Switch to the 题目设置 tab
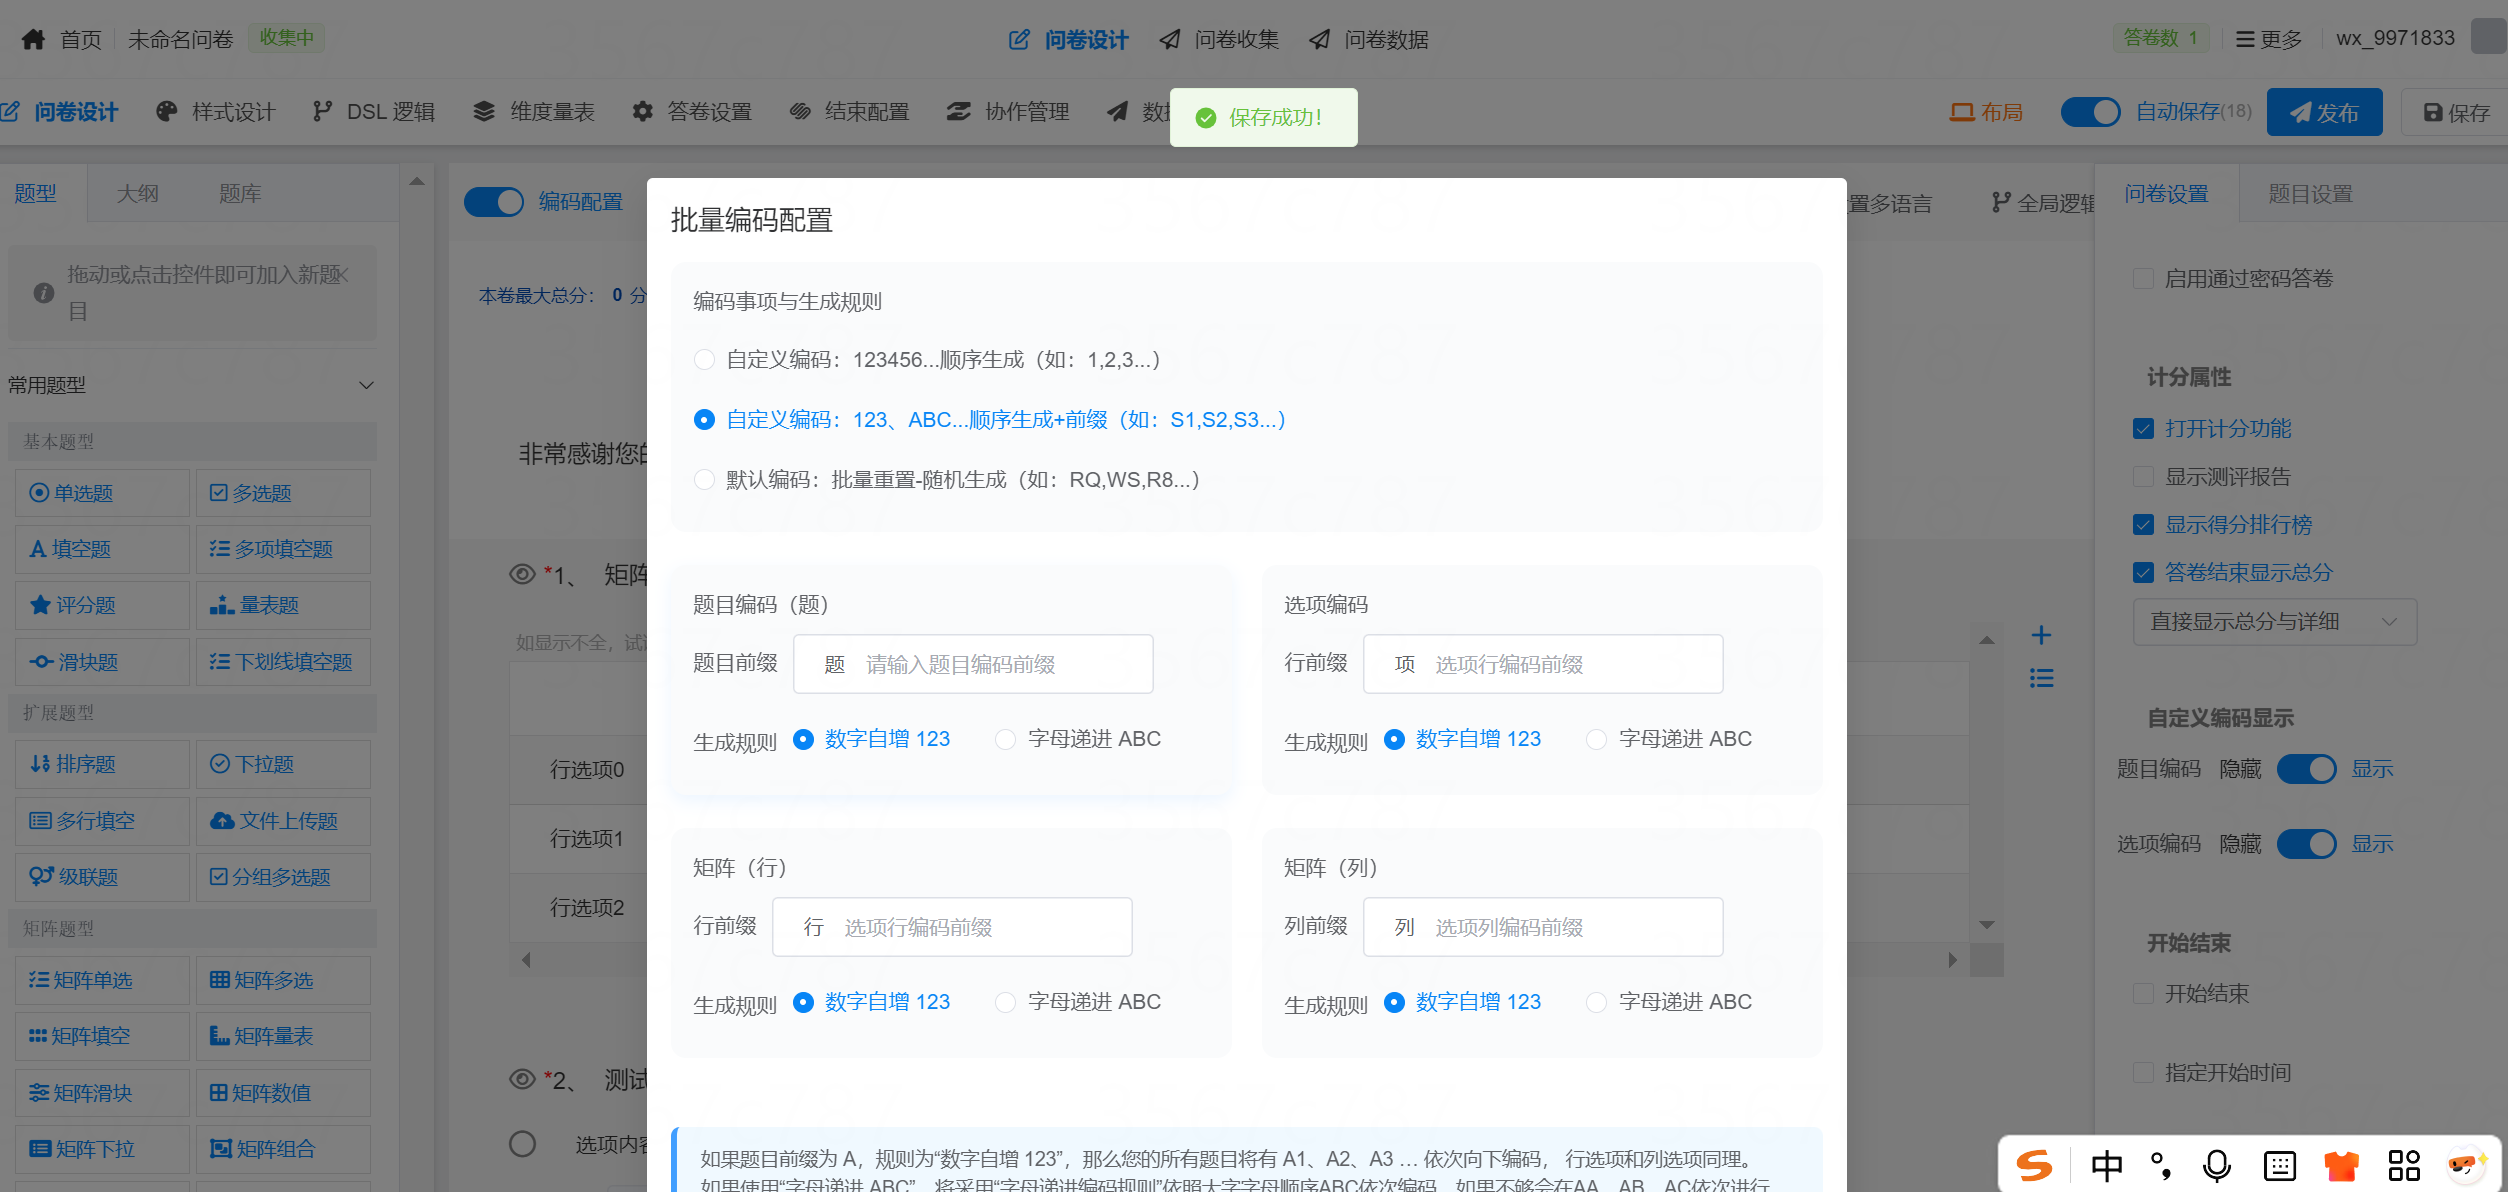2508x1192 pixels. pos(2310,194)
